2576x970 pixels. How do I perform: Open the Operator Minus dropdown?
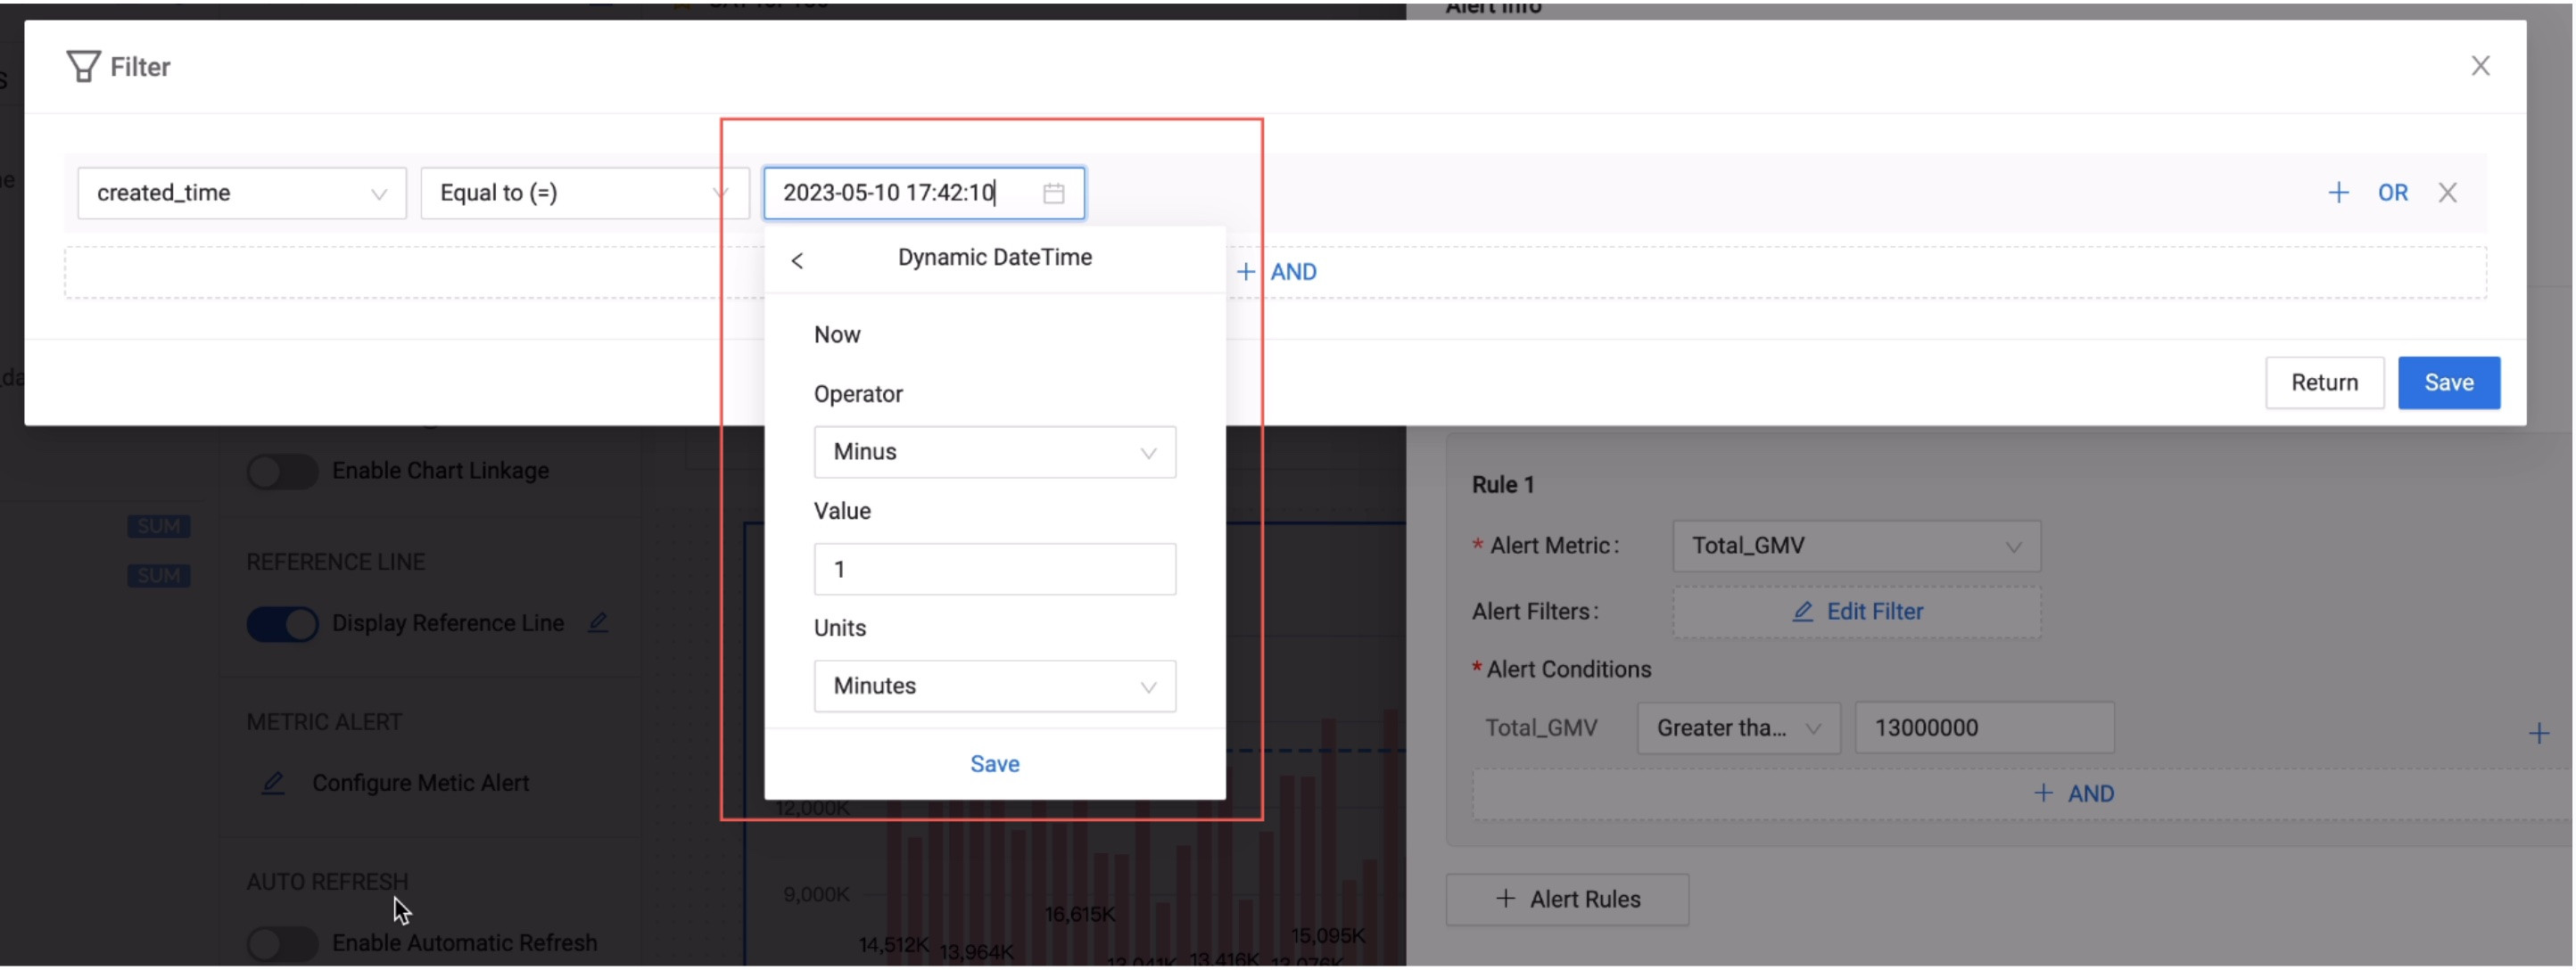tap(994, 452)
